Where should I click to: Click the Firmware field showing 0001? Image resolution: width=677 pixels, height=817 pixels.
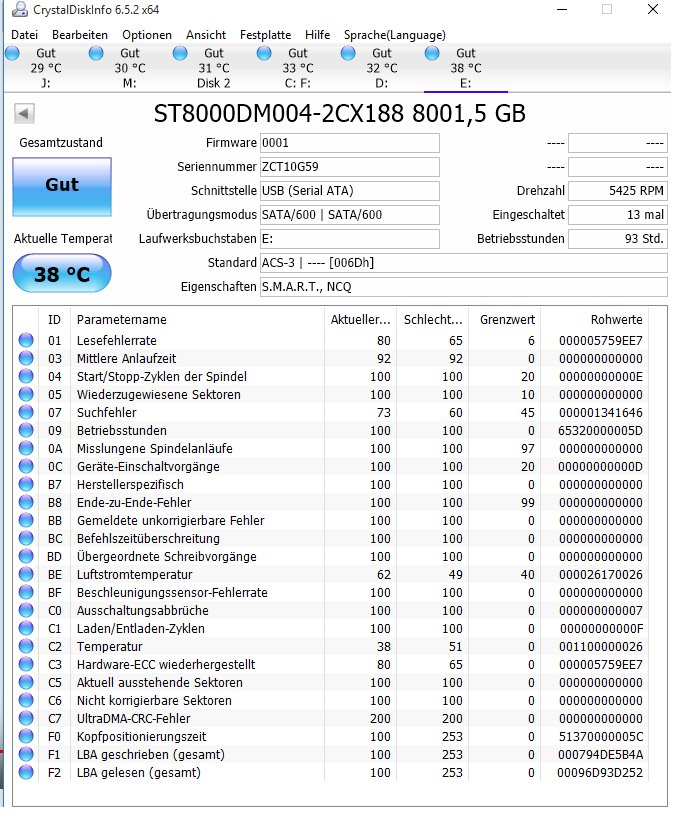tap(350, 143)
